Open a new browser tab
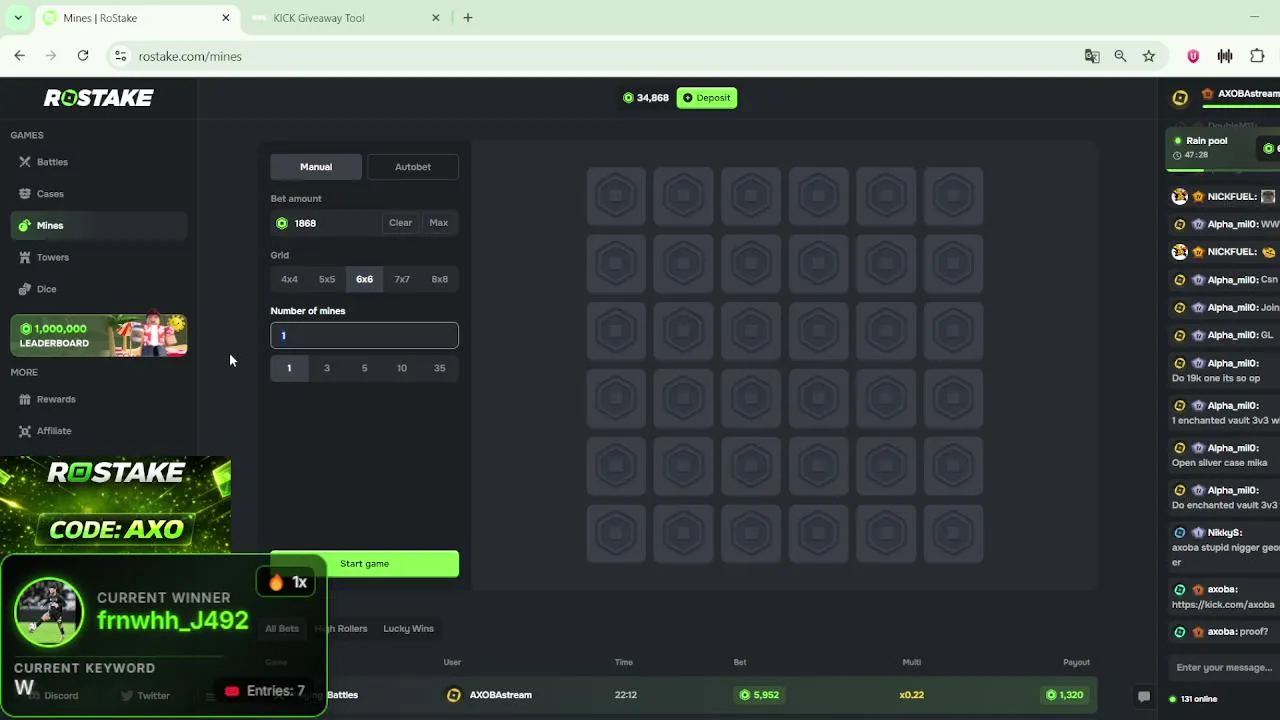This screenshot has width=1280, height=720. [468, 18]
